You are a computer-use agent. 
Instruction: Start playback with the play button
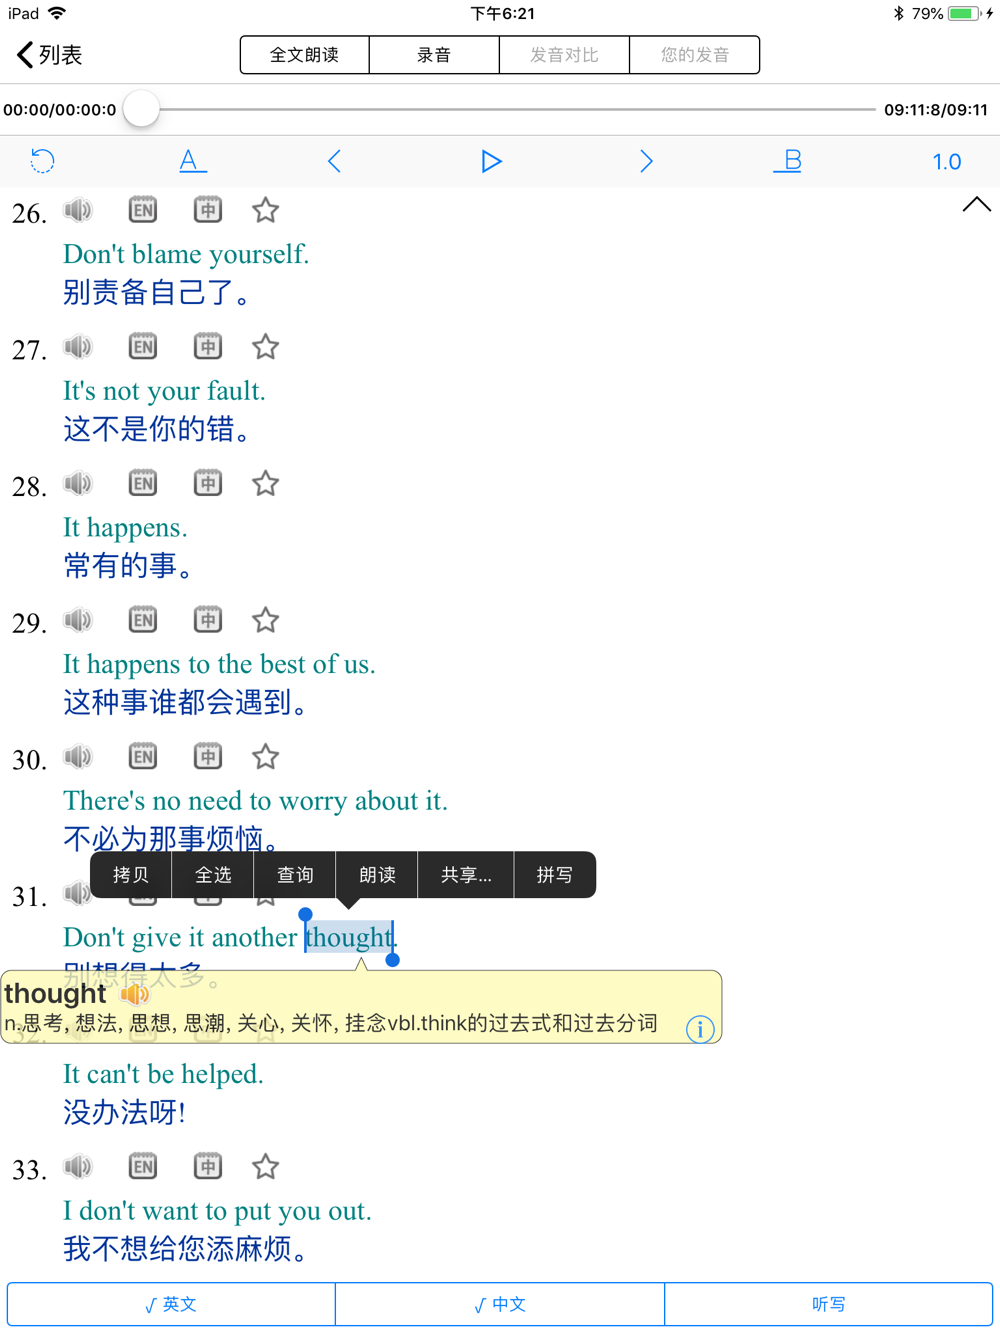[x=491, y=161]
